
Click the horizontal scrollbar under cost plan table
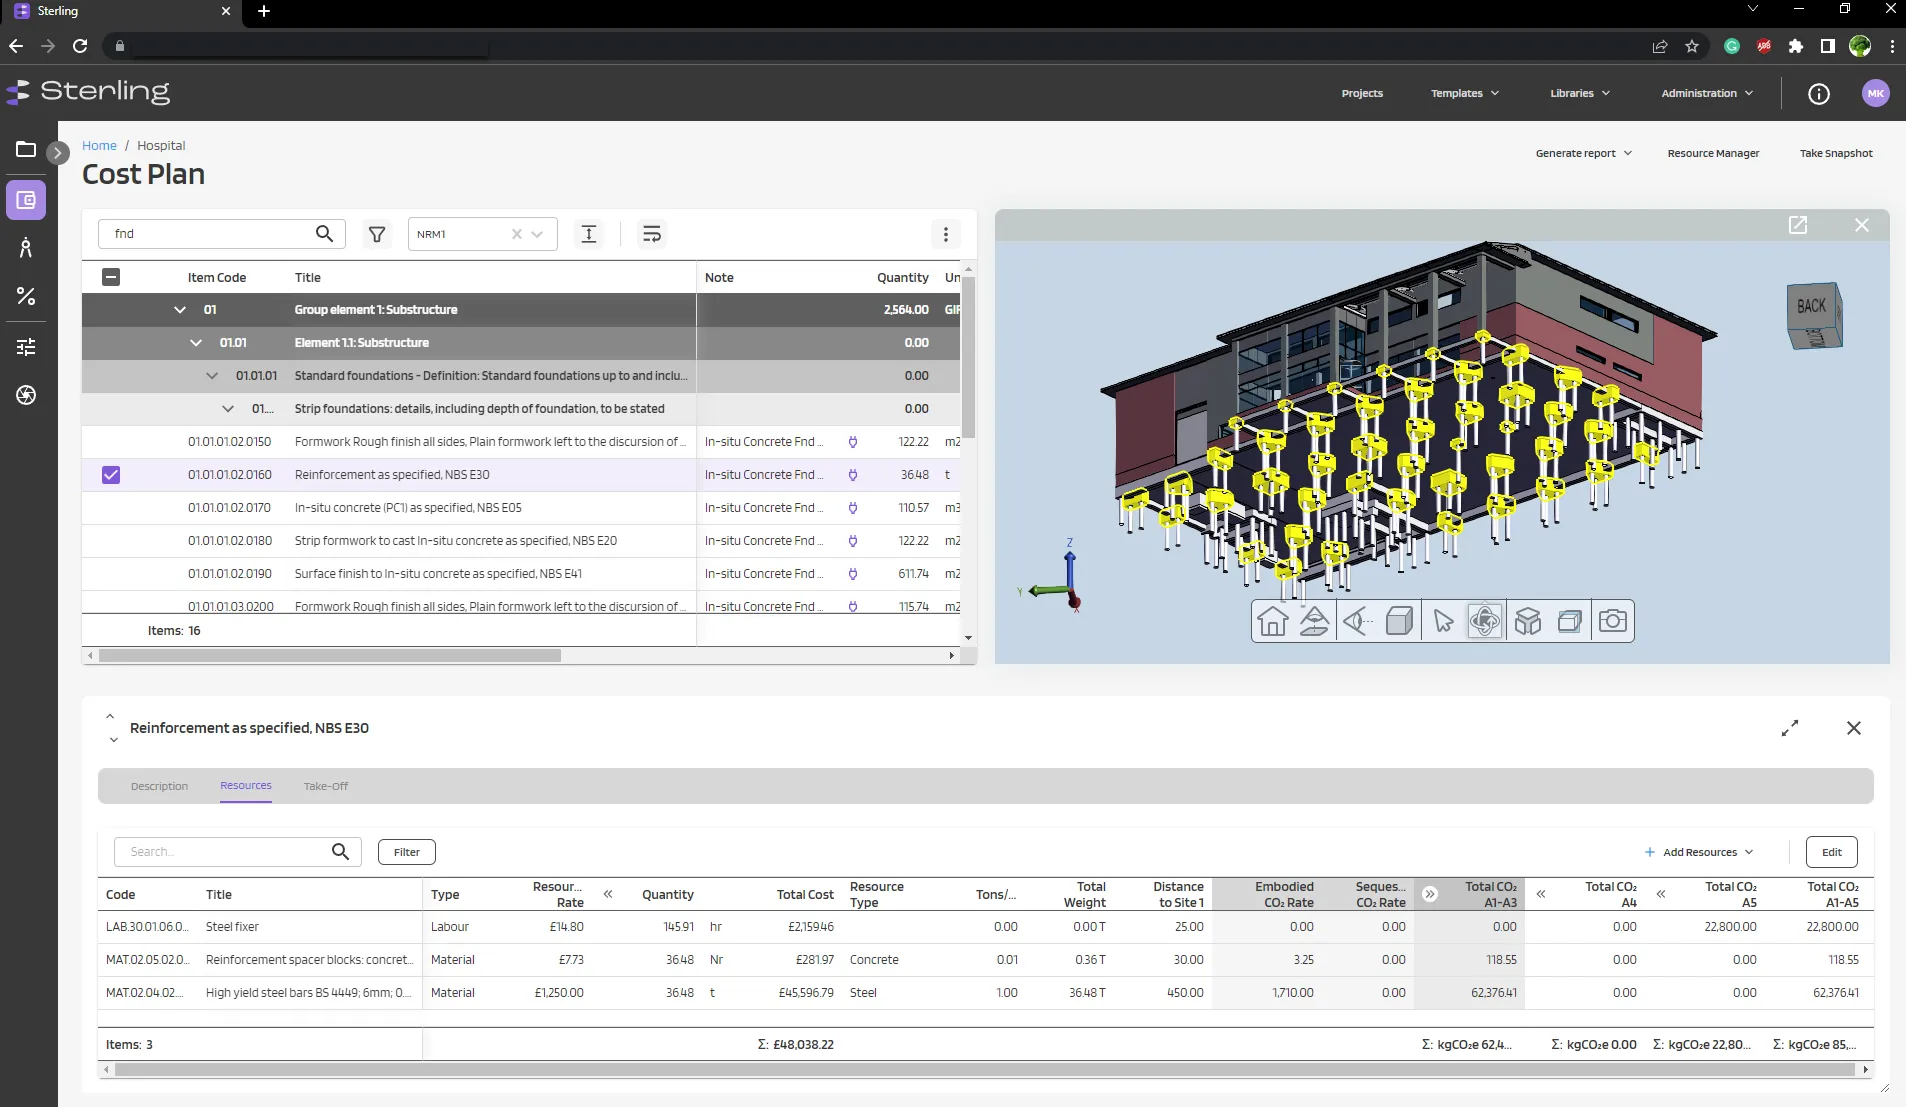[x=330, y=656]
